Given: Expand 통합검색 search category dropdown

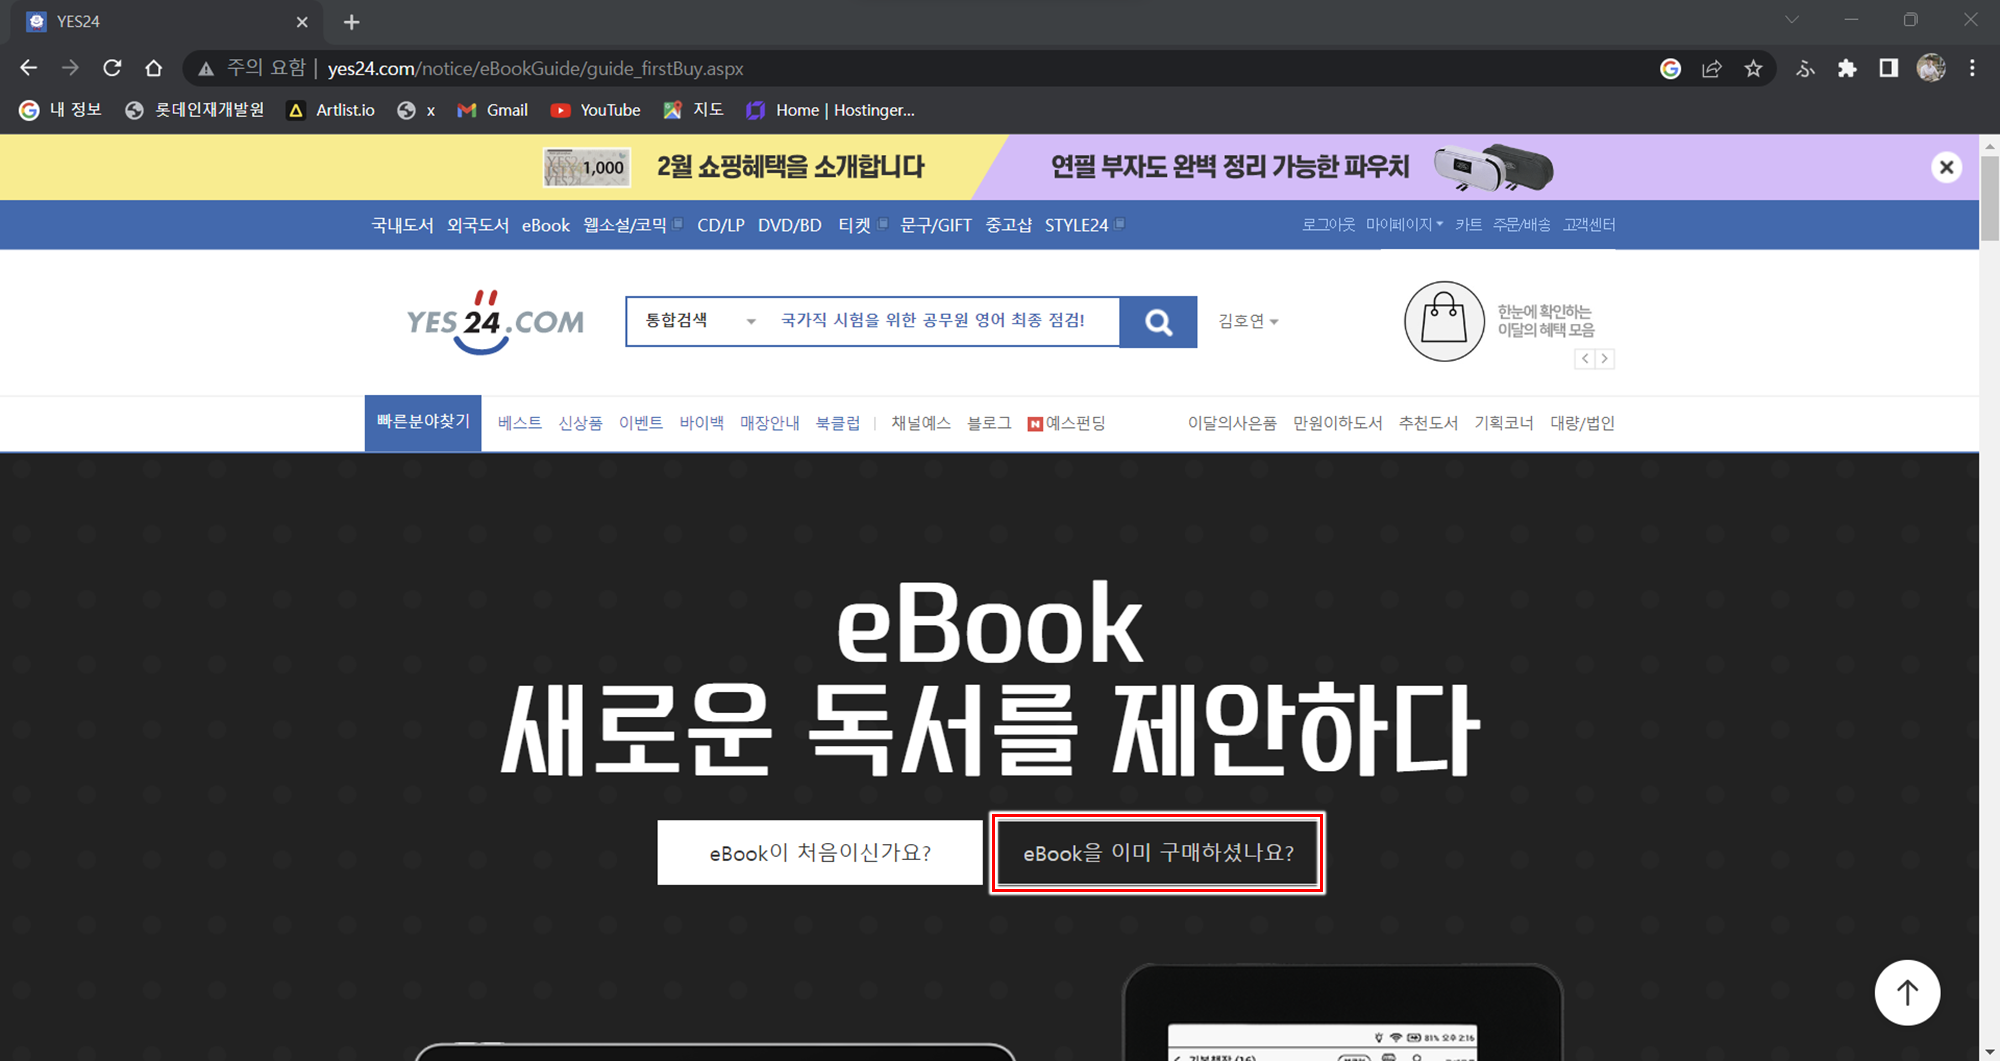Looking at the screenshot, I should [x=700, y=321].
